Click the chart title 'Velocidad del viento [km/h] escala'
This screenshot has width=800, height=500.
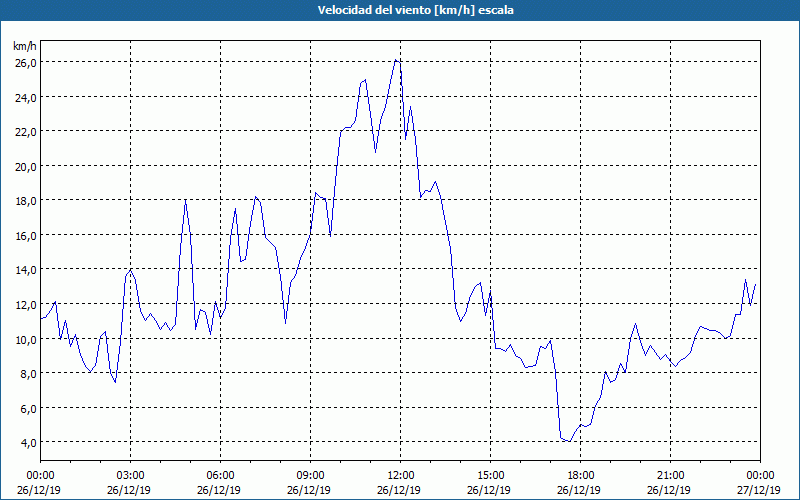pyautogui.click(x=415, y=10)
